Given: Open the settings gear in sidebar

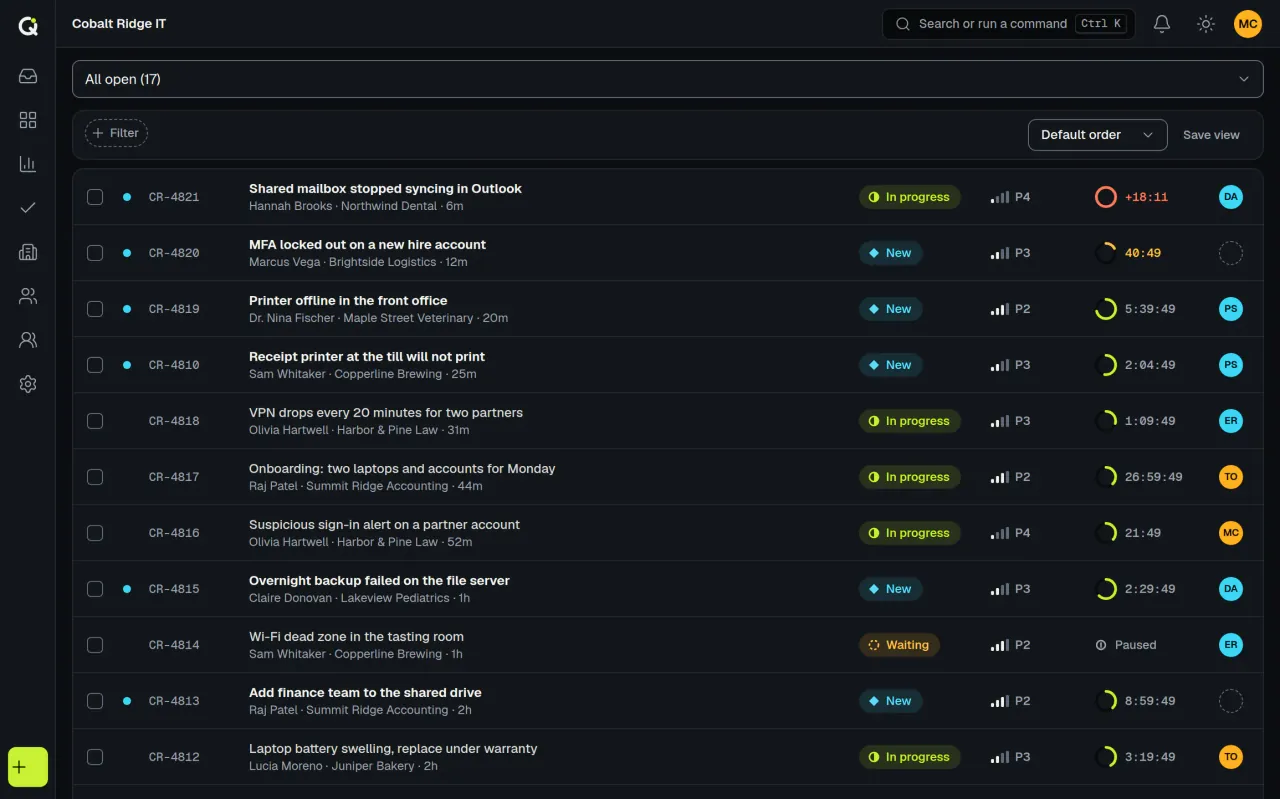Looking at the screenshot, I should (x=28, y=384).
